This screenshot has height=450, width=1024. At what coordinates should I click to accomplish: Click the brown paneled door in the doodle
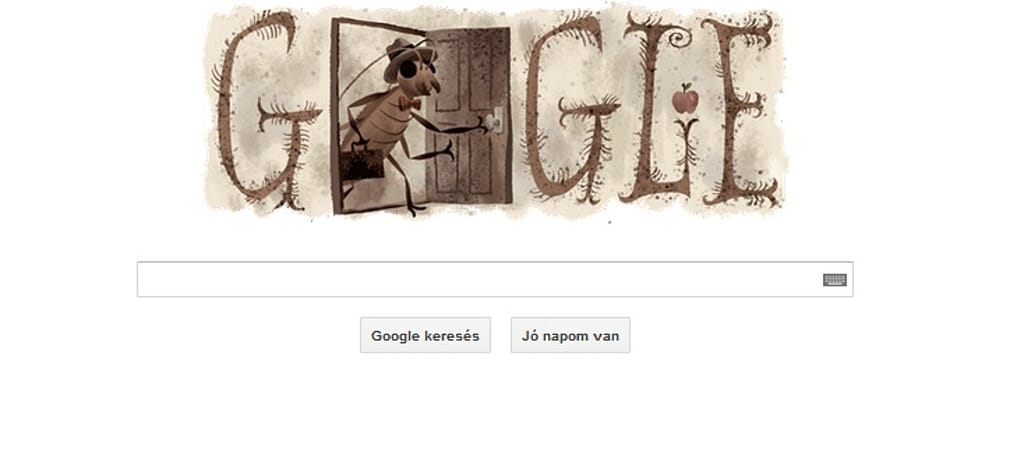tap(468, 116)
